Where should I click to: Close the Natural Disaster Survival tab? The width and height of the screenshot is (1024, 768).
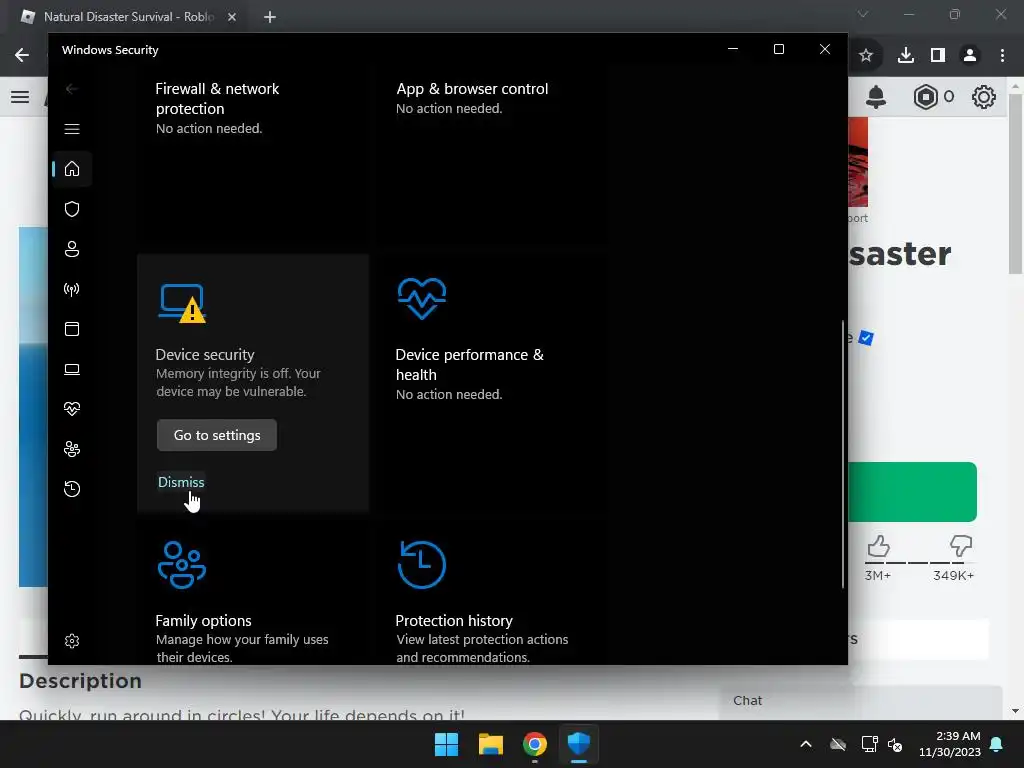pyautogui.click(x=232, y=17)
